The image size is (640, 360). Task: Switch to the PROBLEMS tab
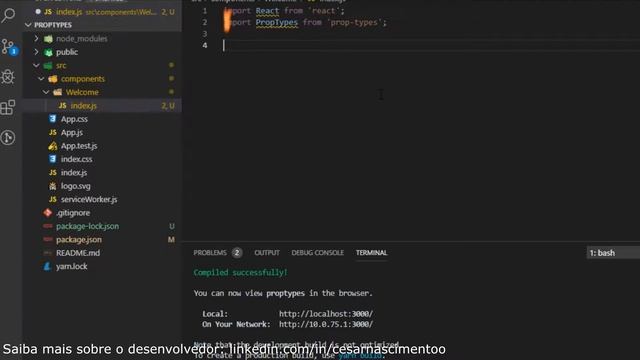pyautogui.click(x=210, y=253)
